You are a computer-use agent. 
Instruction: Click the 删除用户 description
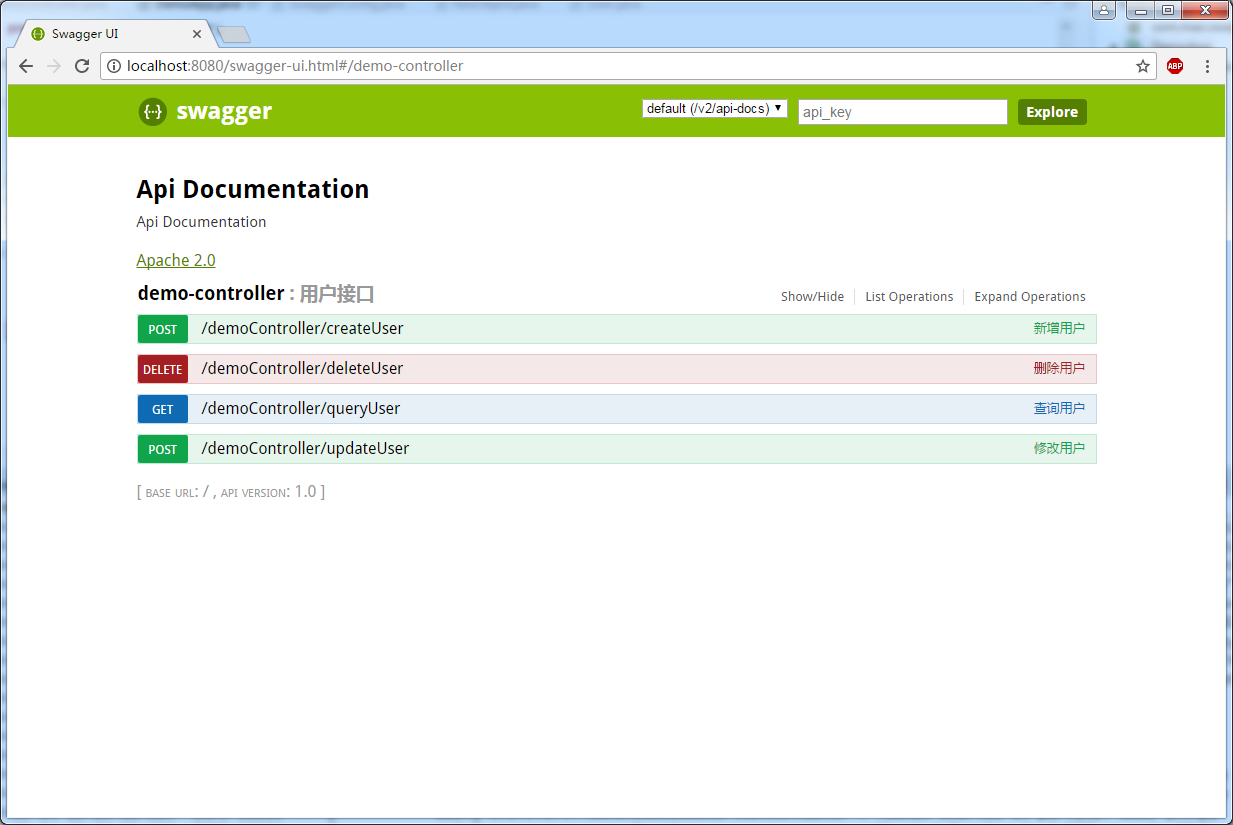[x=1059, y=368]
